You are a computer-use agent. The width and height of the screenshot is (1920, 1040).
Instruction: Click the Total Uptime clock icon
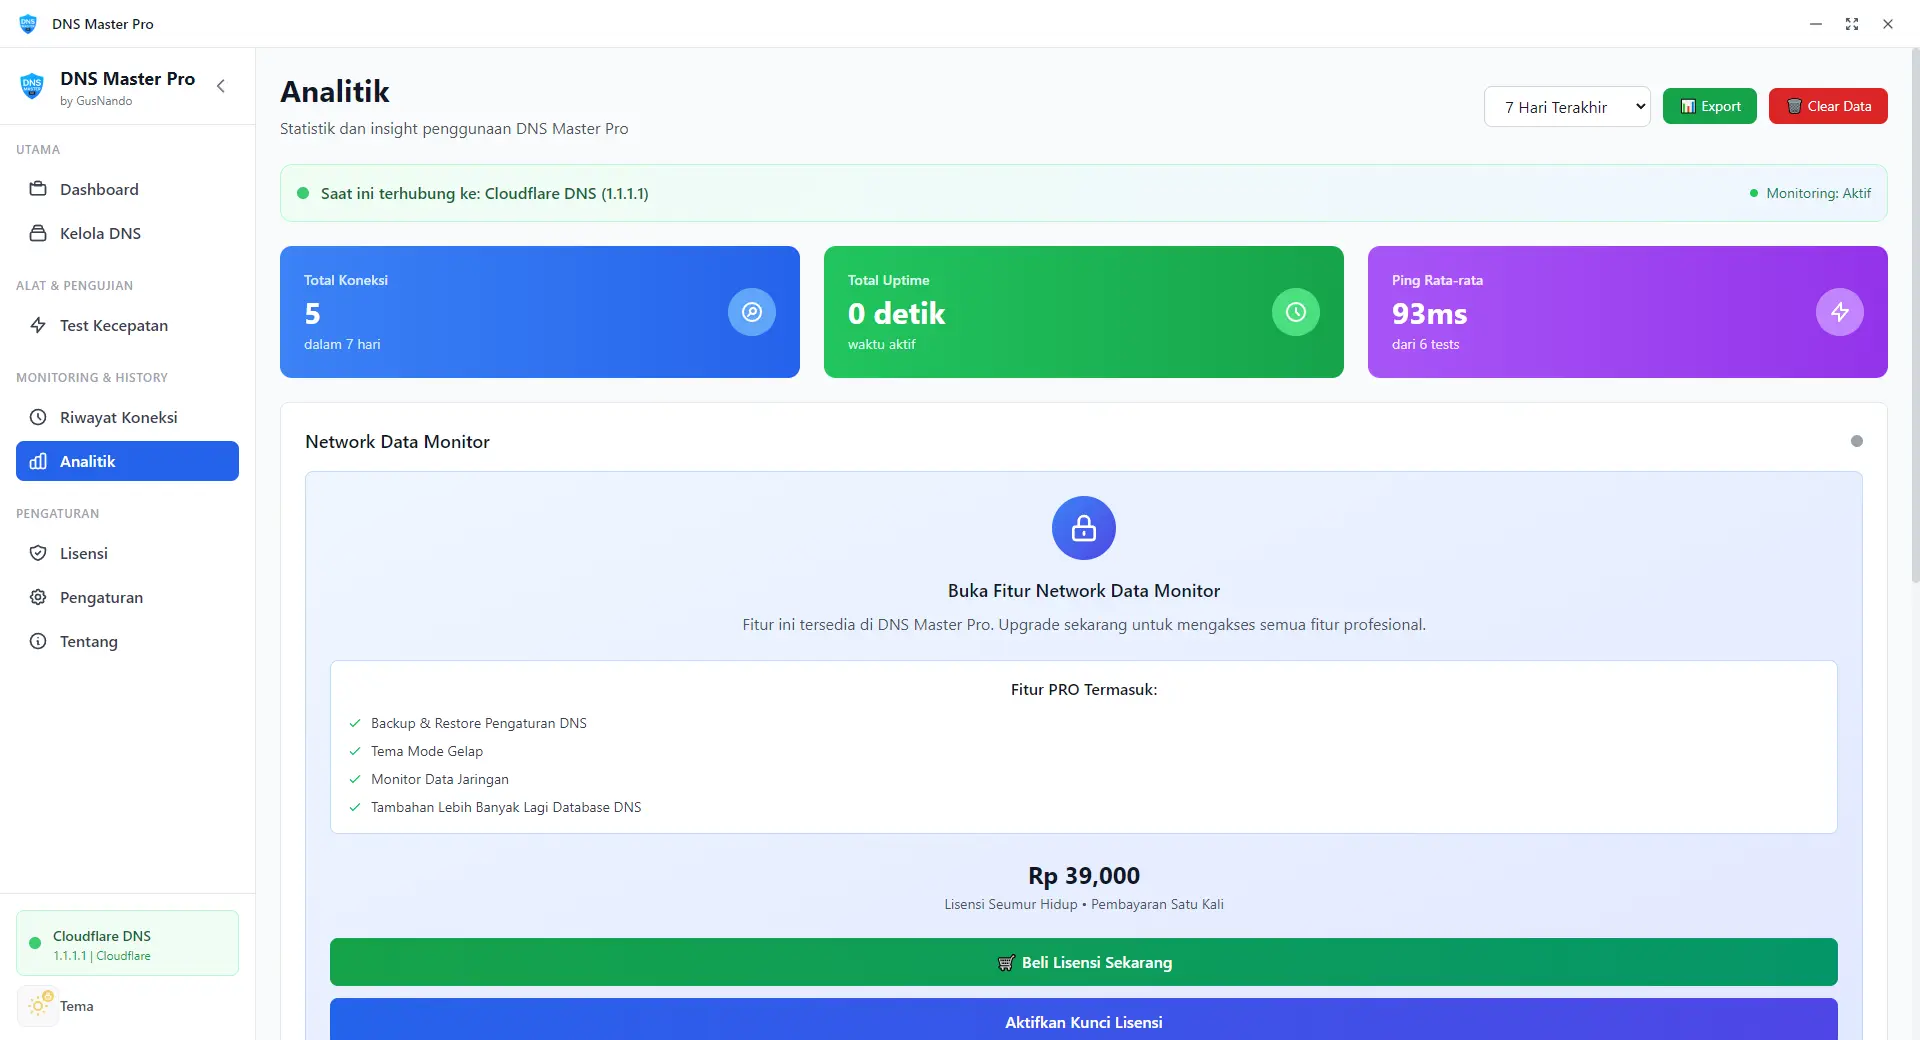point(1296,312)
